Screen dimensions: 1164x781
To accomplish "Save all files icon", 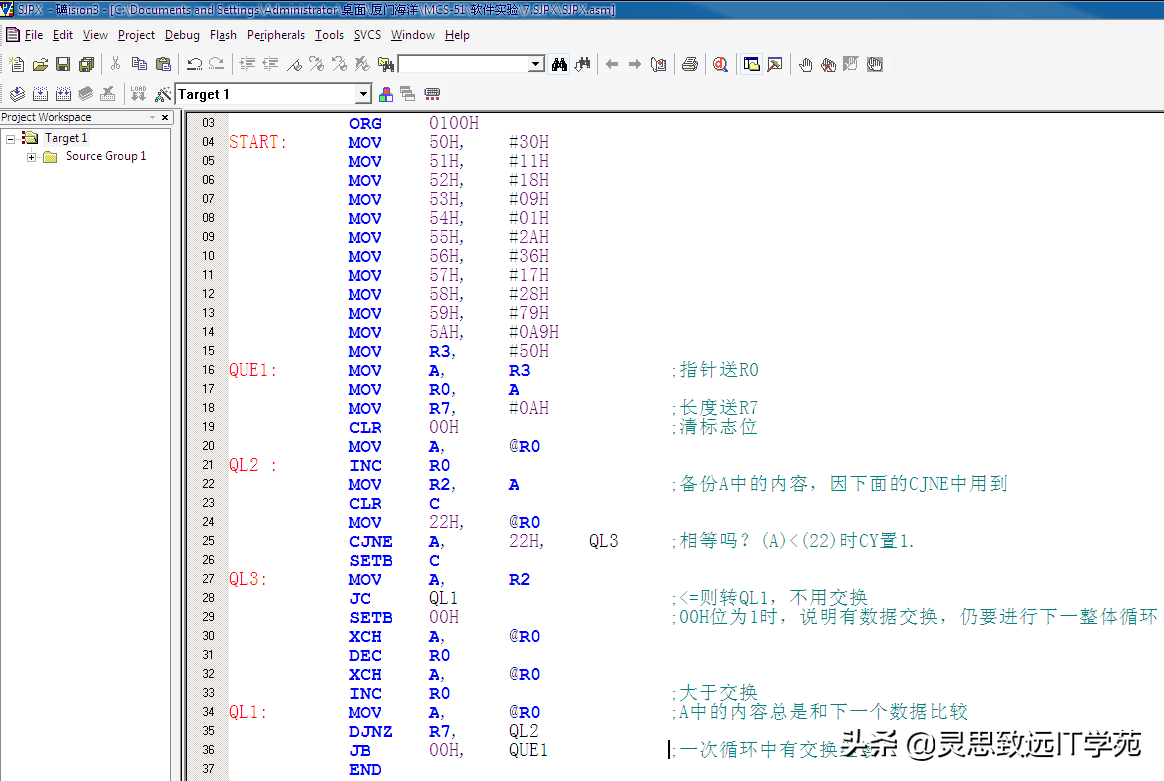I will [x=86, y=65].
